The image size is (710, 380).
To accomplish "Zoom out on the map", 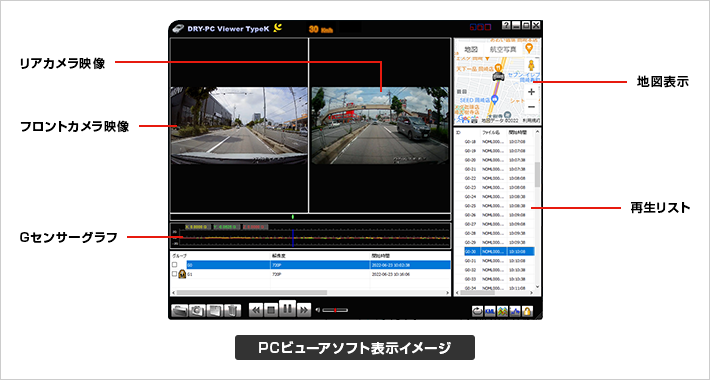I will tap(532, 107).
